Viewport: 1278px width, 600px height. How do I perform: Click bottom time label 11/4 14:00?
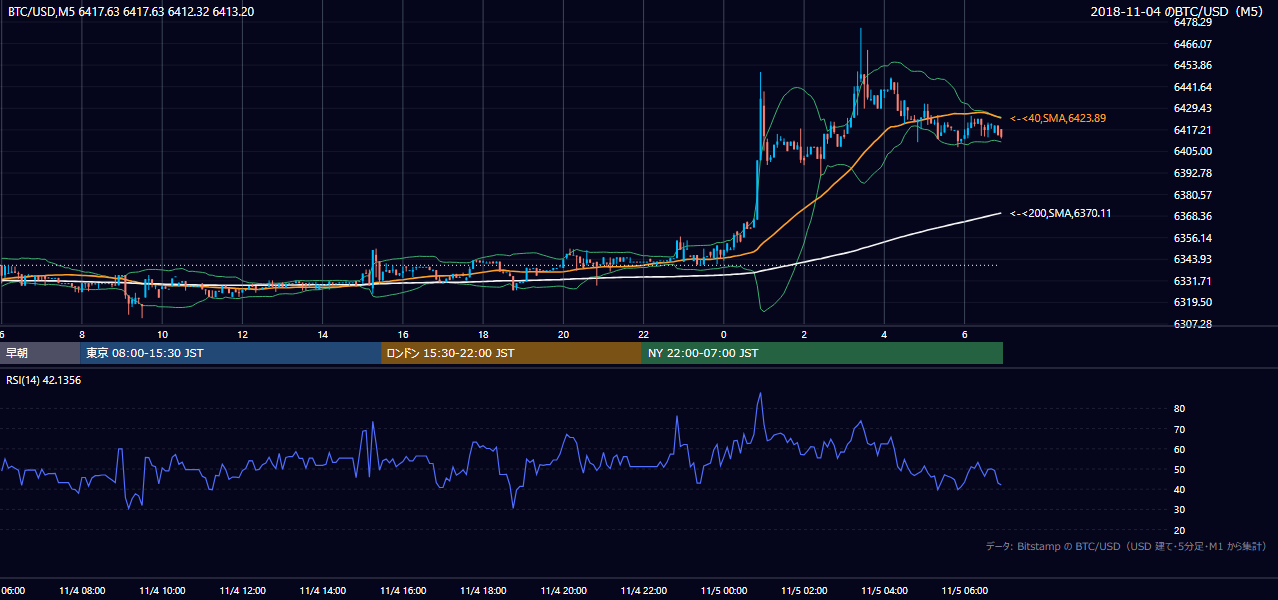click(x=322, y=590)
